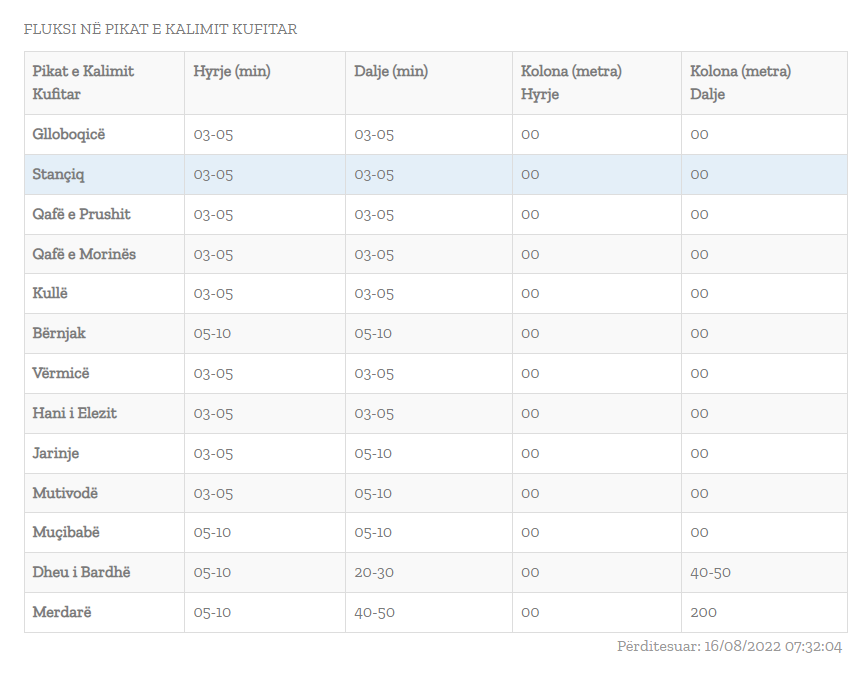Viewport: 862px width, 678px height.
Task: Click the Kullë border point name
Action: tap(50, 293)
